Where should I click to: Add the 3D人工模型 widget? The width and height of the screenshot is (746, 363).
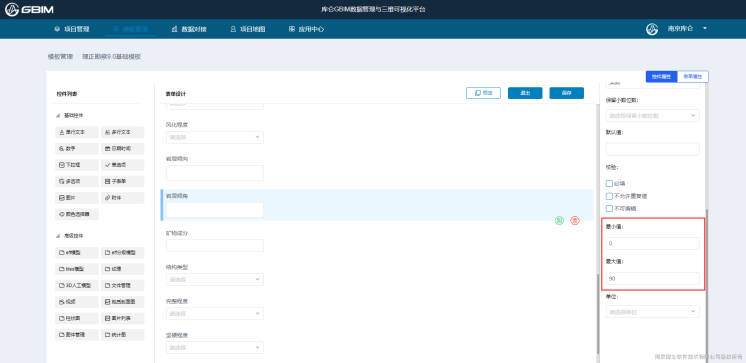click(77, 285)
